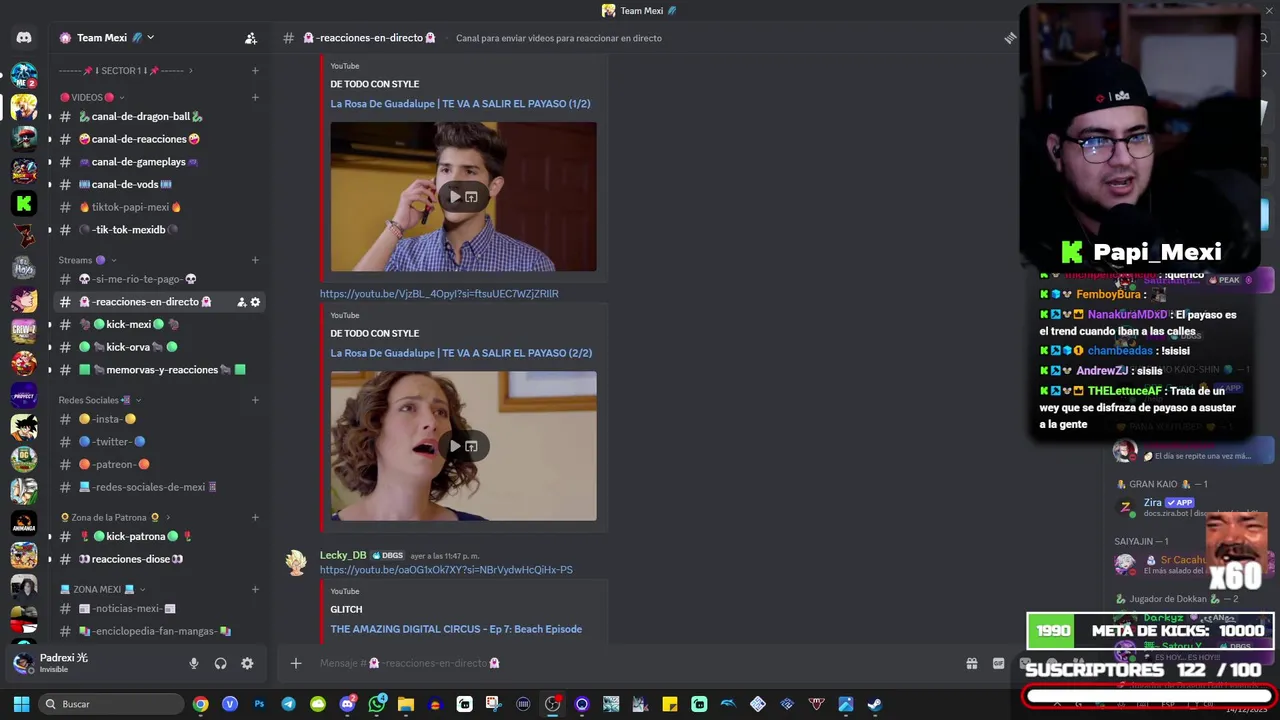Collapse the ZONA MEXI category

point(103,589)
